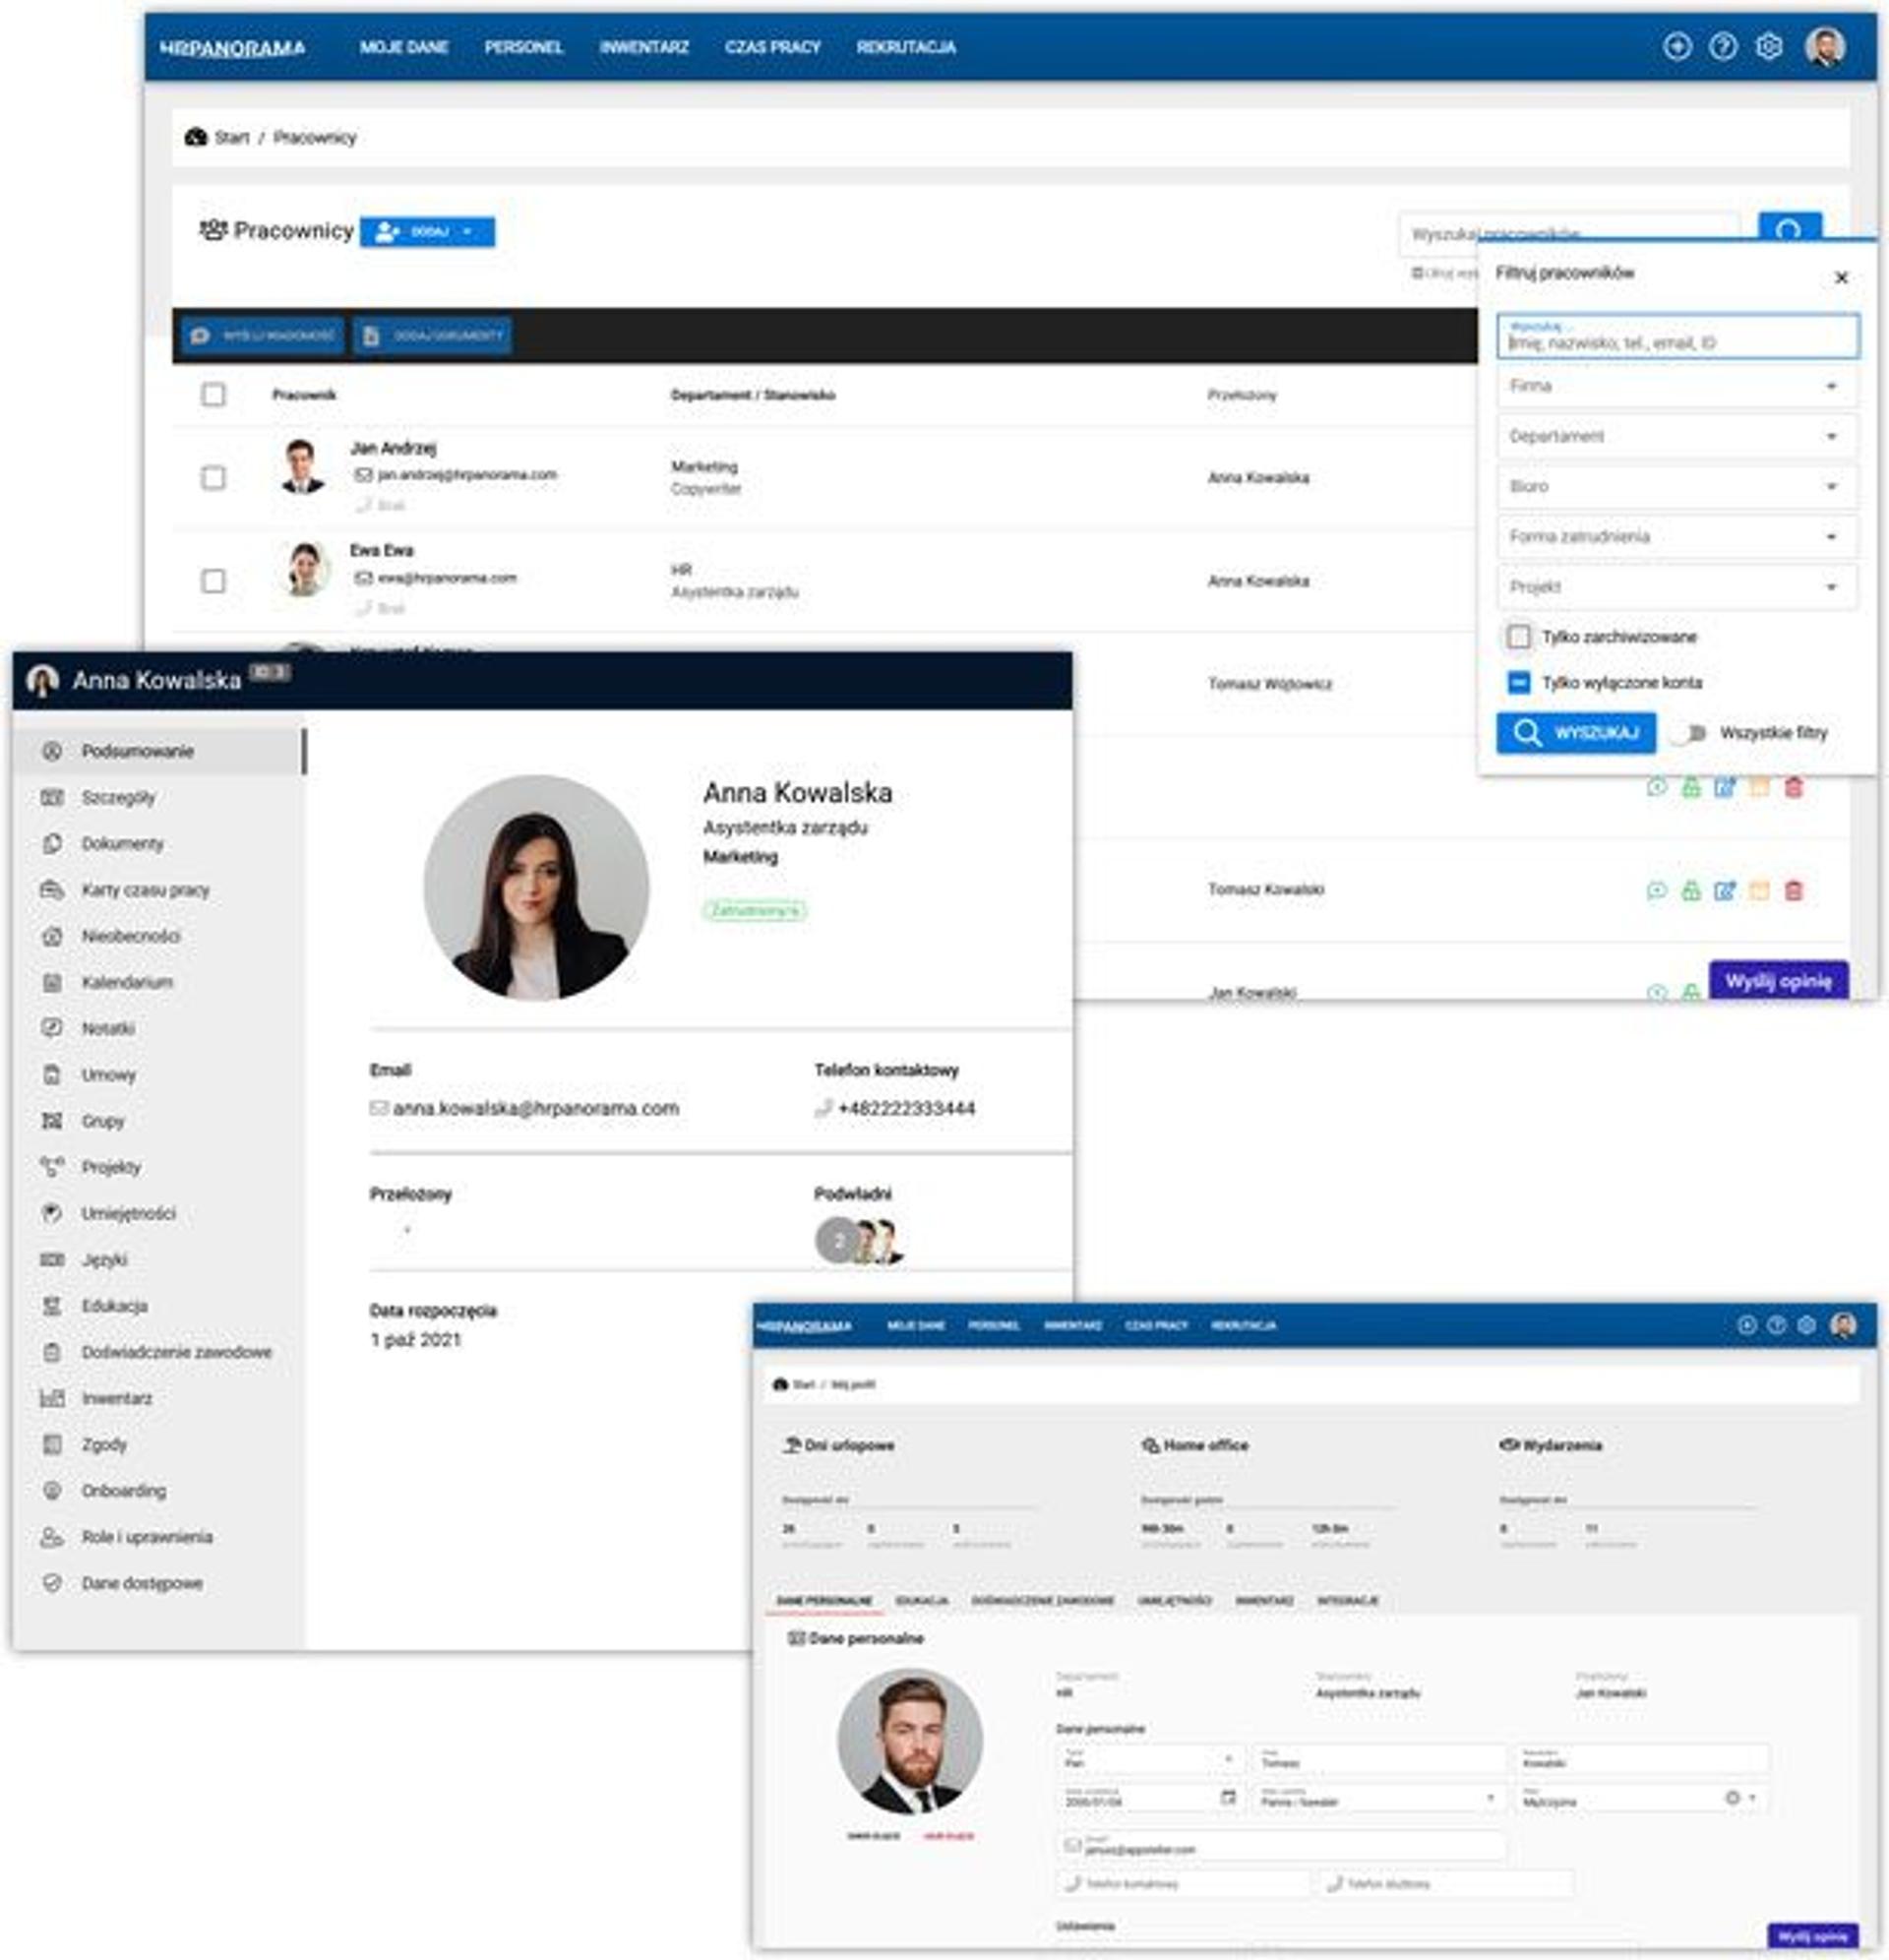Open Role i uprawnienia sidebar item
Image resolution: width=1889 pixels, height=1960 pixels.
(x=146, y=1537)
